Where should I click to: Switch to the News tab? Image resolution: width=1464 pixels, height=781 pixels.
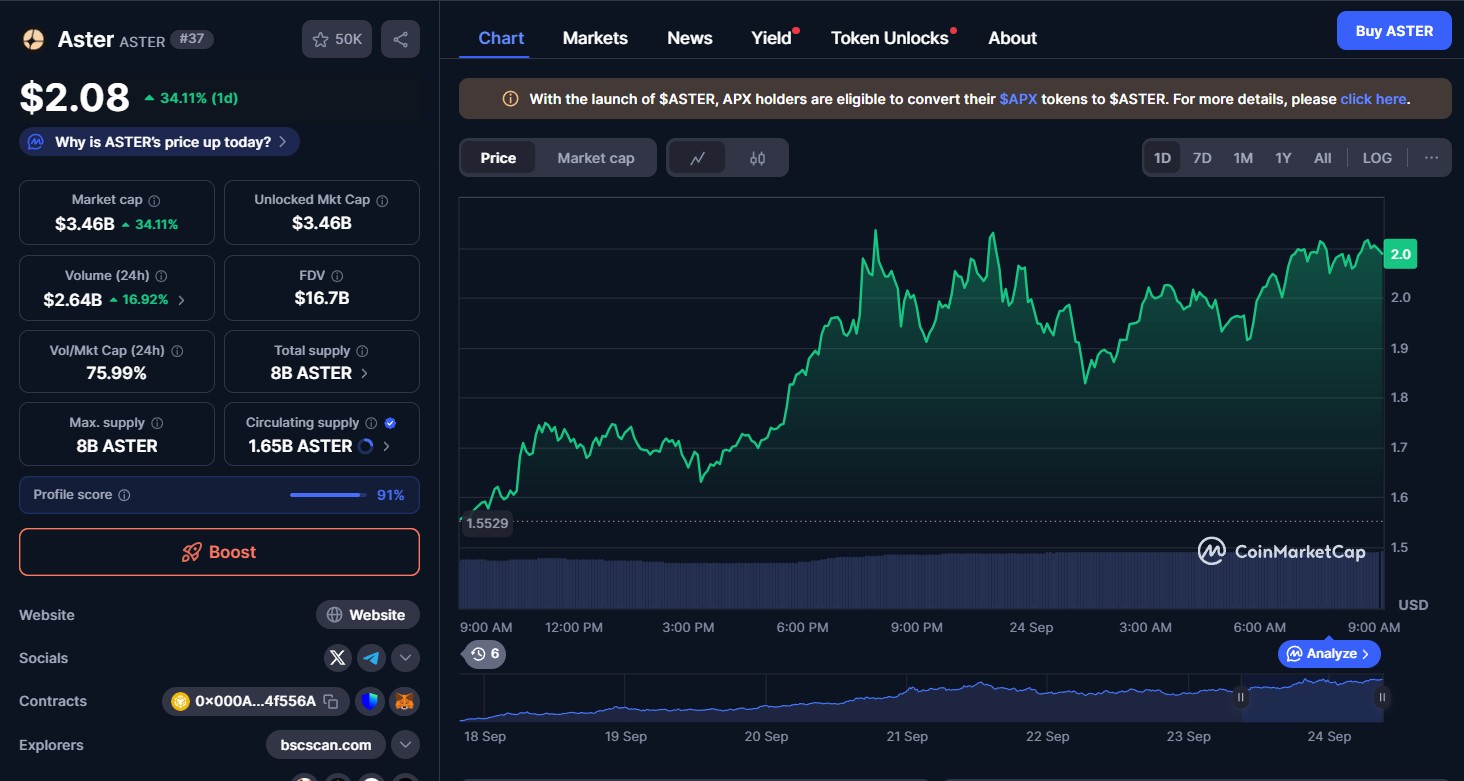click(690, 38)
